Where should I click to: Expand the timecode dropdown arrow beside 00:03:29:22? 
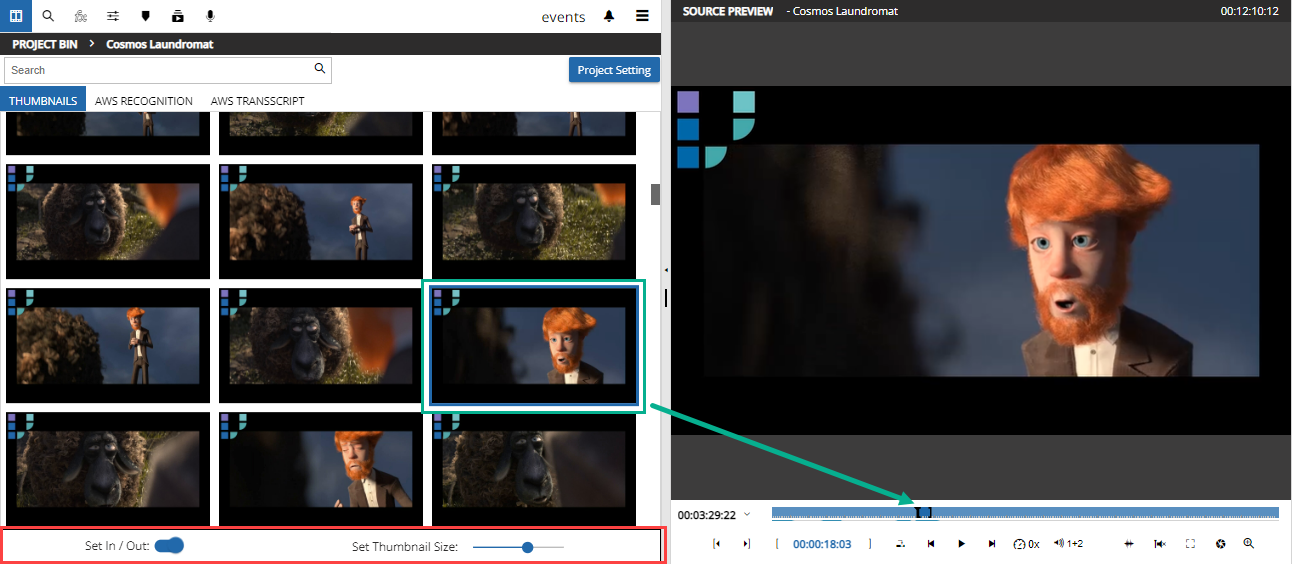(747, 515)
